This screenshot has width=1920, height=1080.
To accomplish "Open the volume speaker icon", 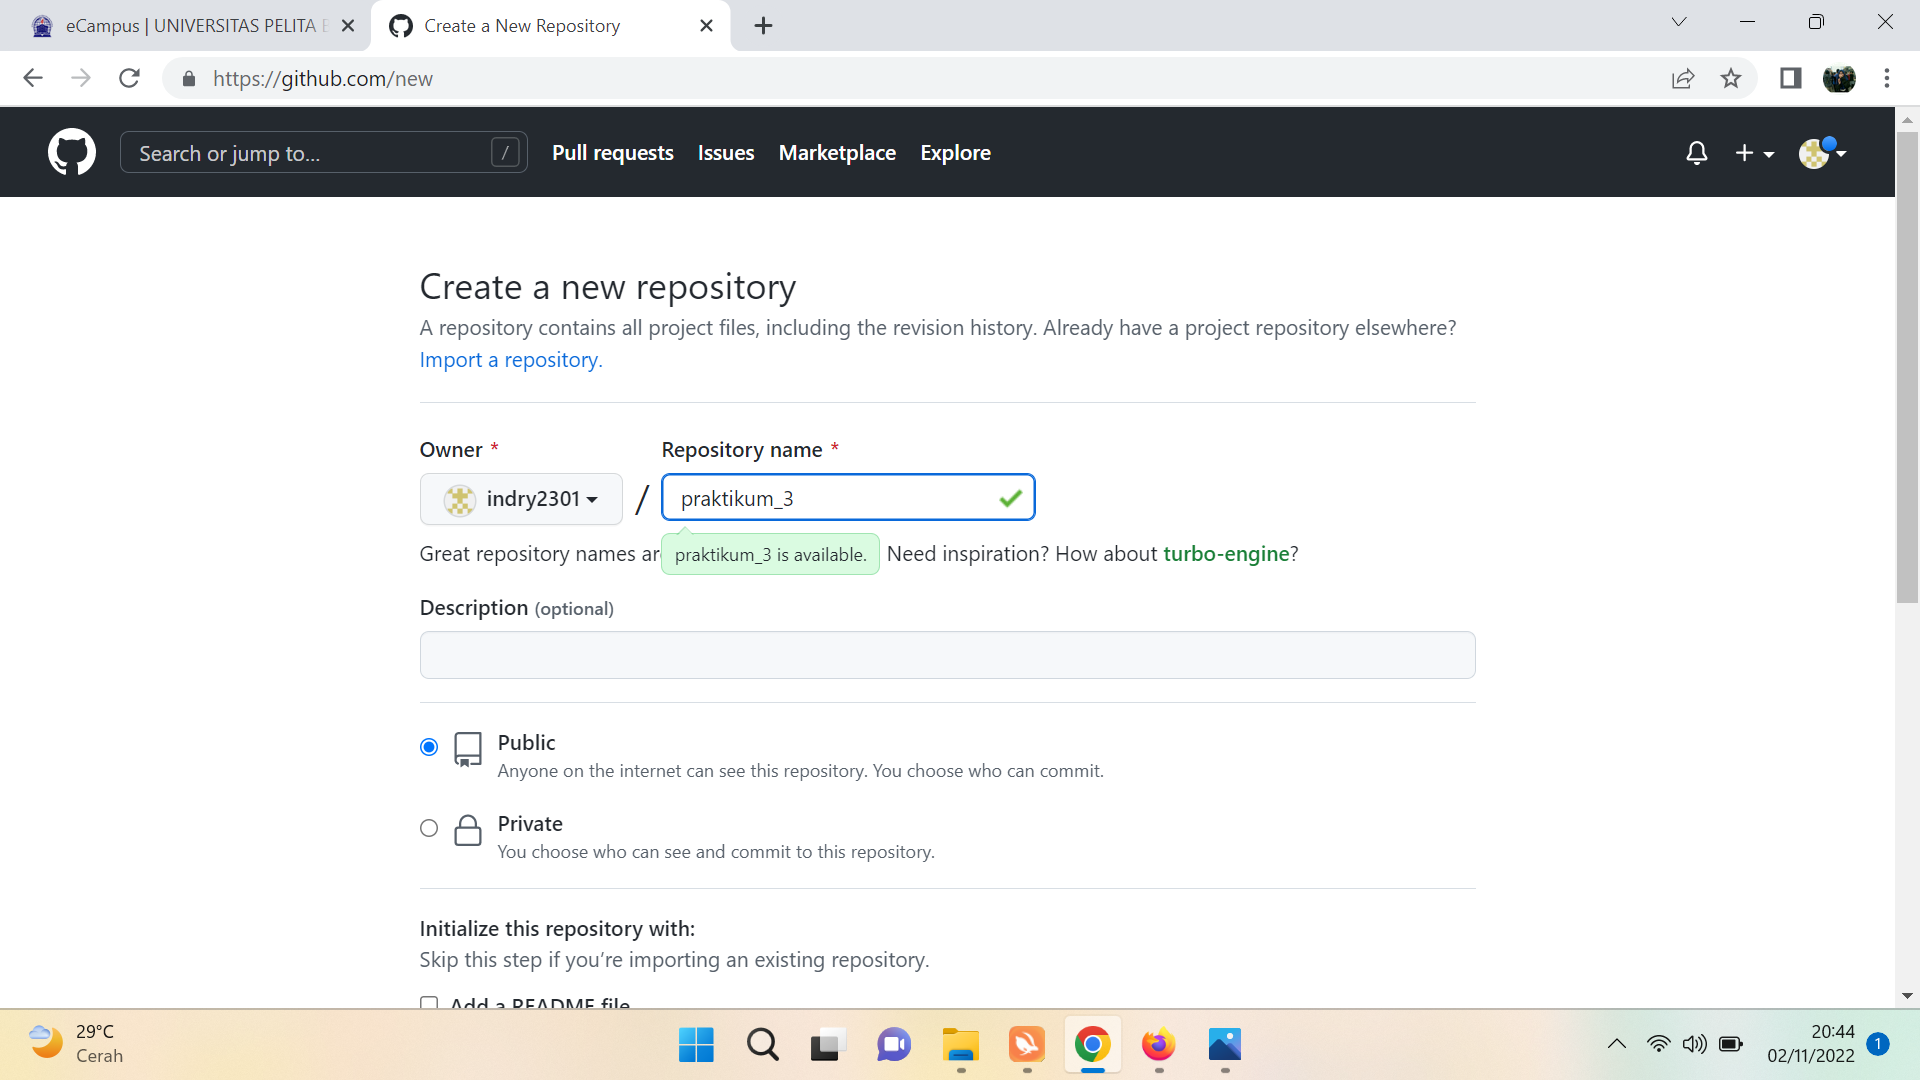I will click(1694, 1044).
